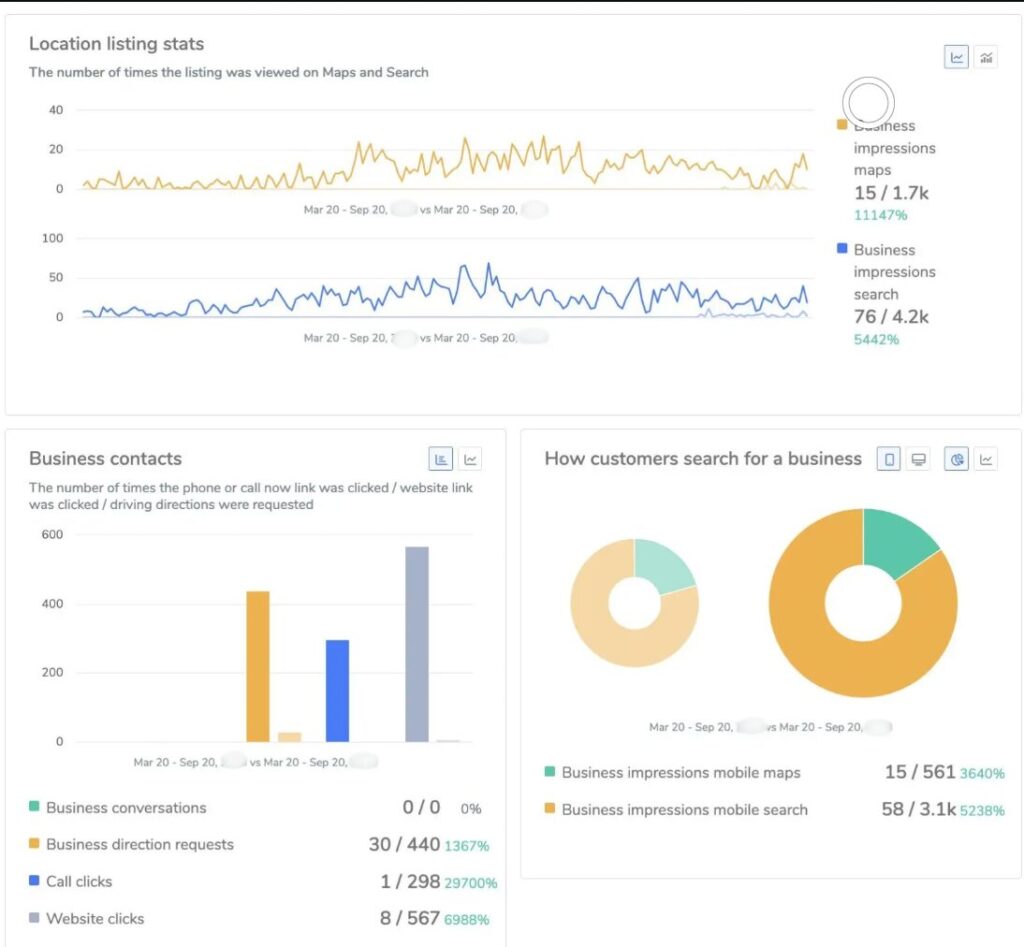Toggle Call clicks legend series
Screen dimensions: 1024x947
click(x=79, y=882)
